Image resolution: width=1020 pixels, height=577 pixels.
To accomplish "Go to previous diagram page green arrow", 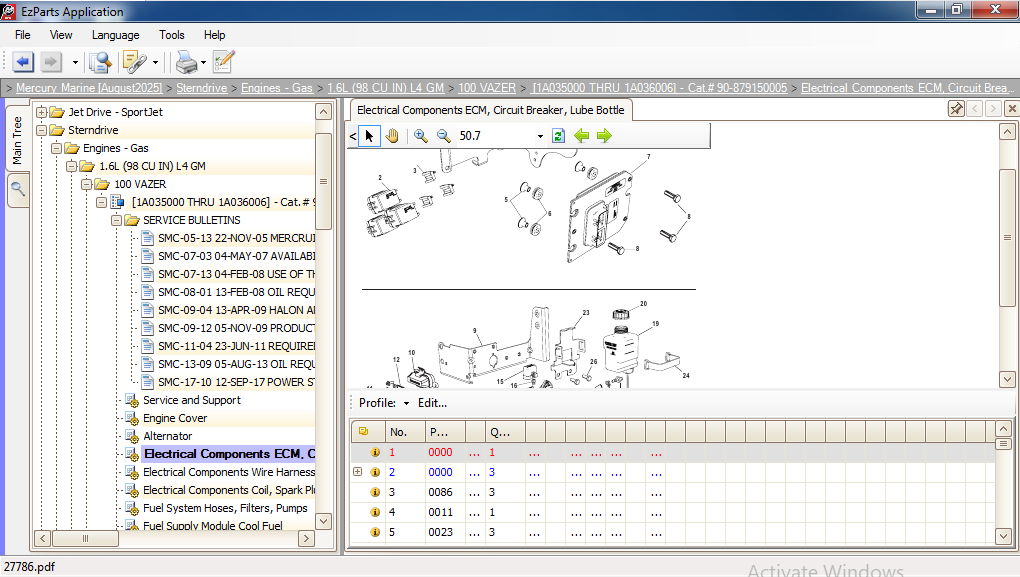I will [582, 136].
